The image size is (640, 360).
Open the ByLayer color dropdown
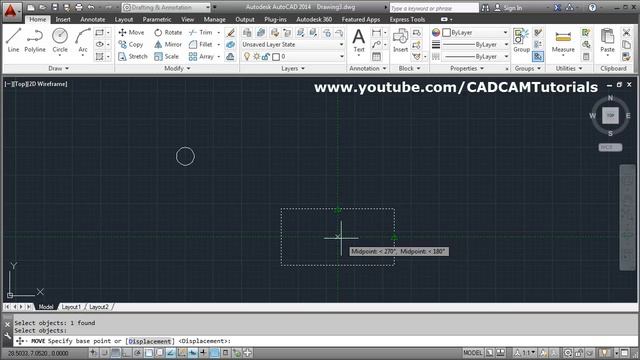pos(476,32)
